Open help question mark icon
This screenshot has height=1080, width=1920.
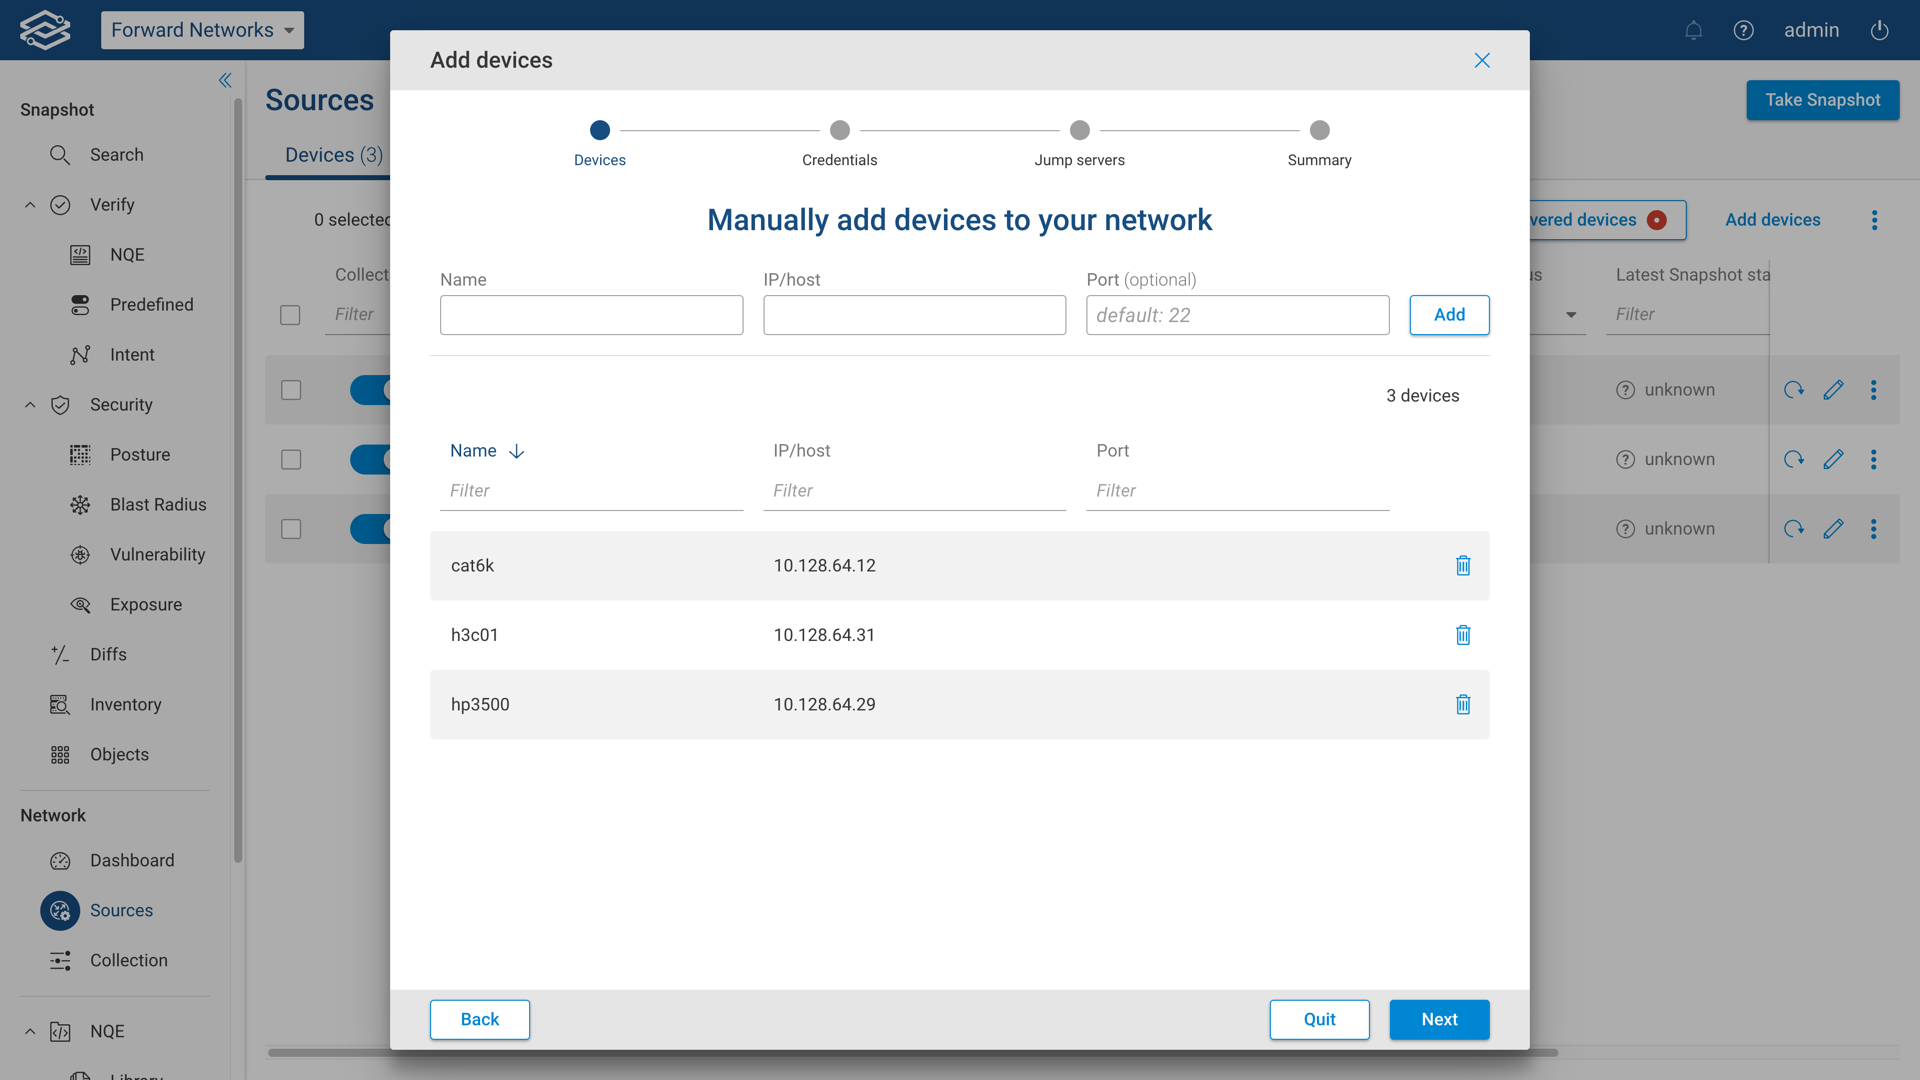(1743, 30)
